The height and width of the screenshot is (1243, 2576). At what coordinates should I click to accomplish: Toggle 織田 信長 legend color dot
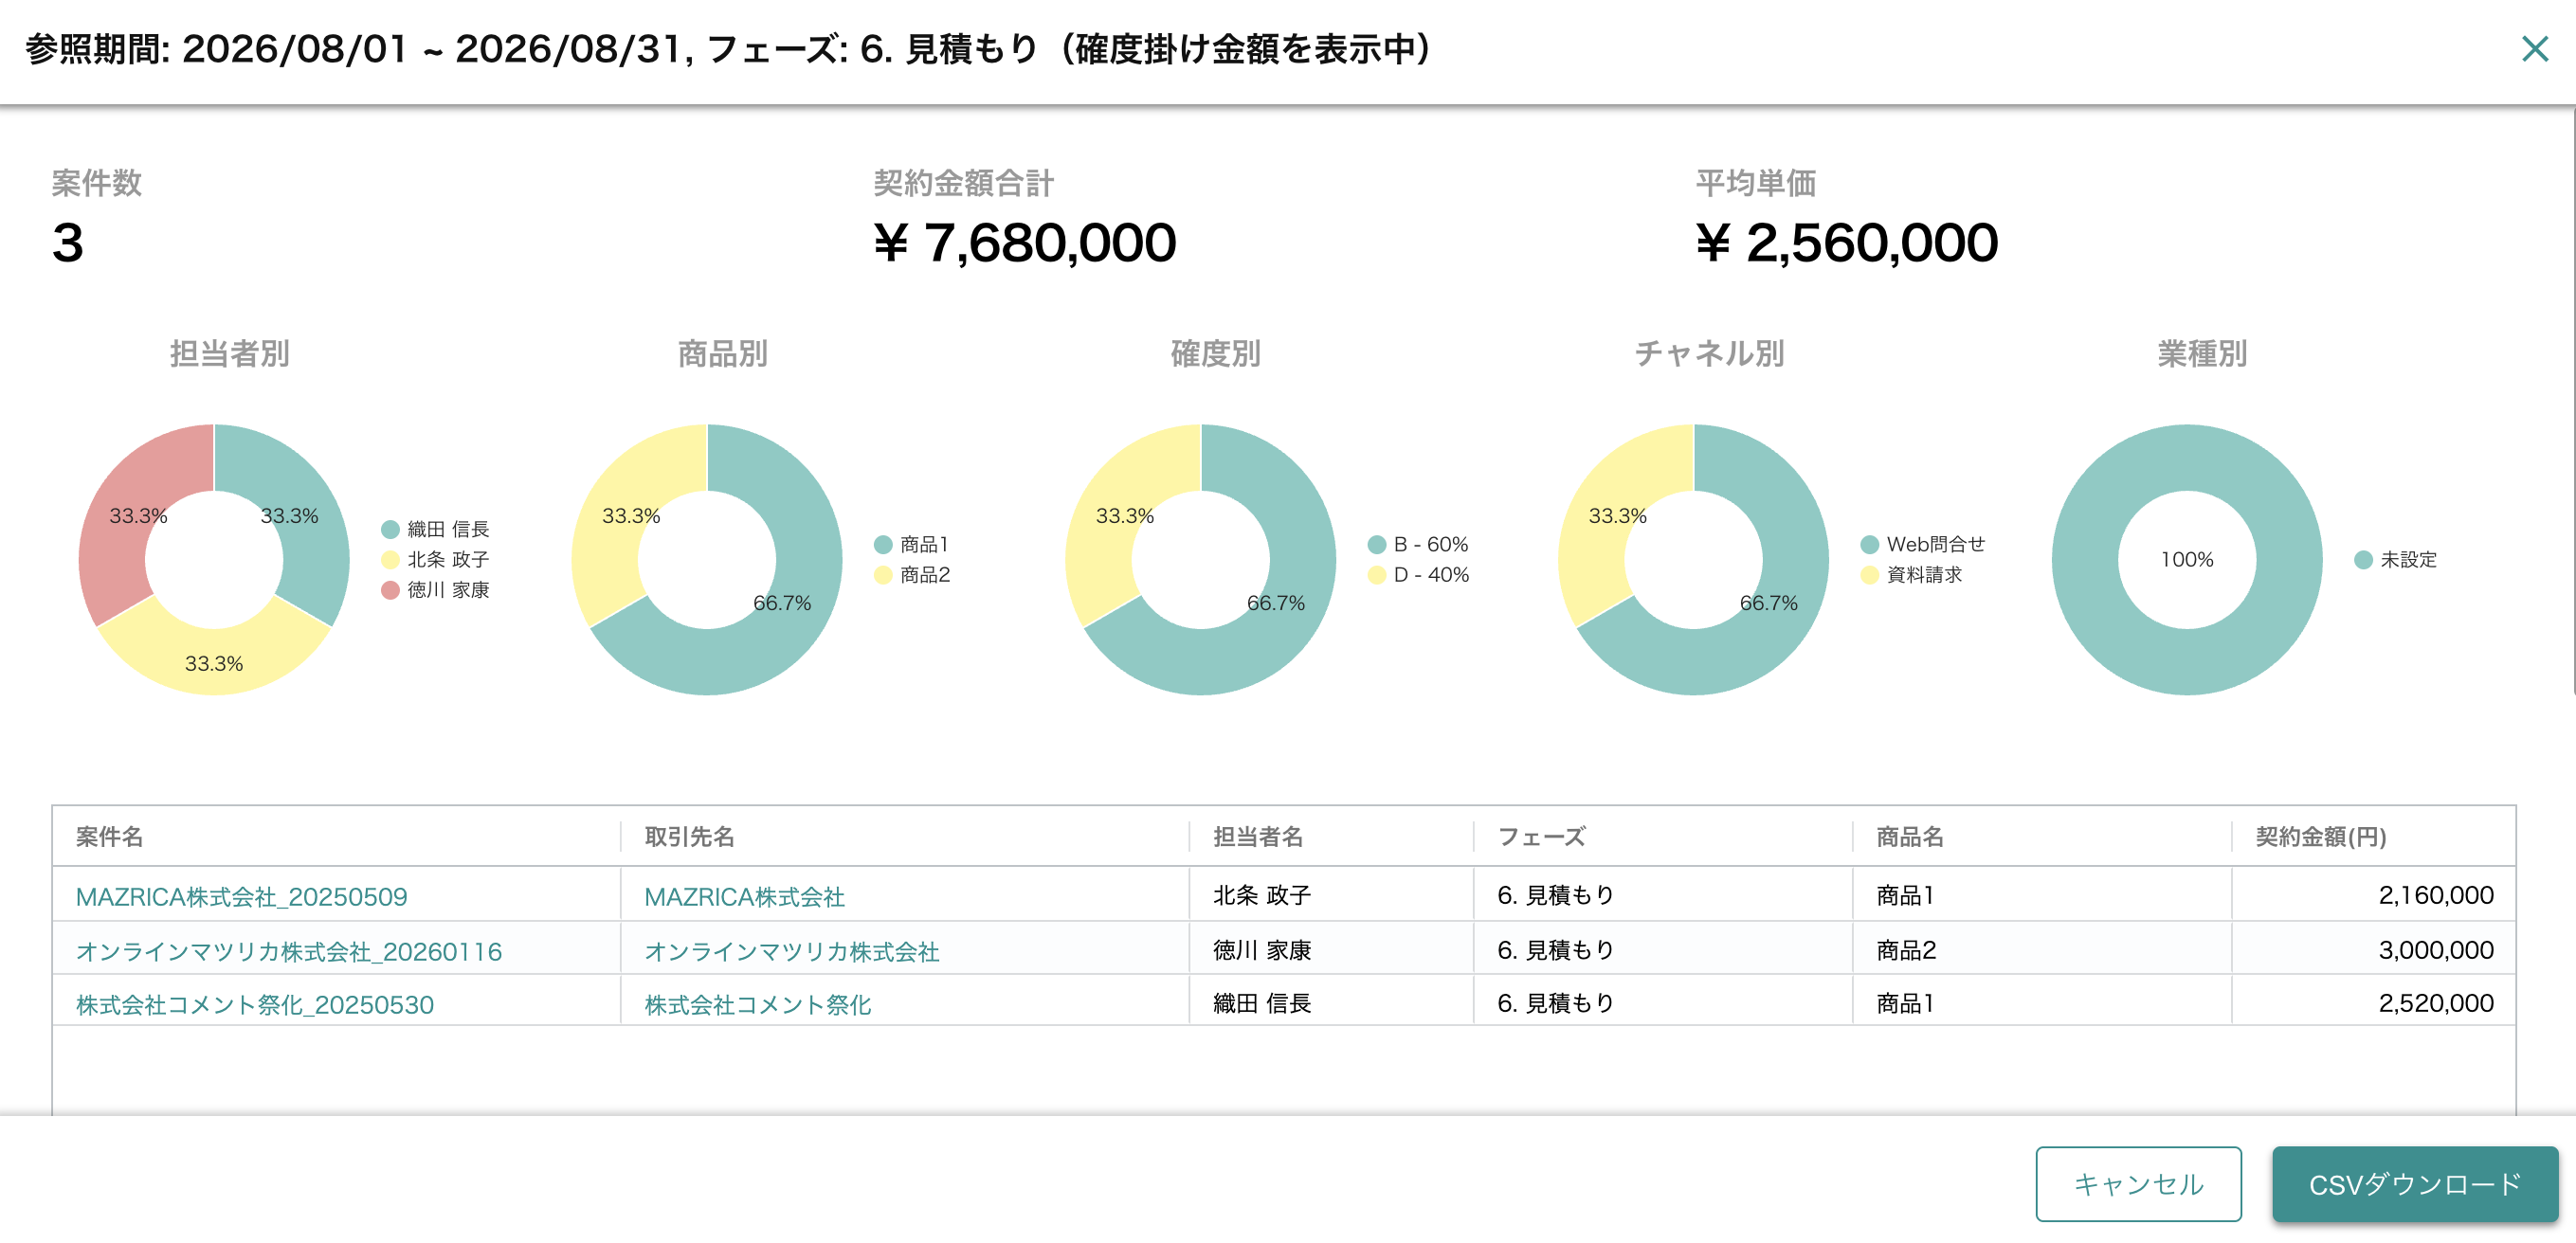(390, 529)
